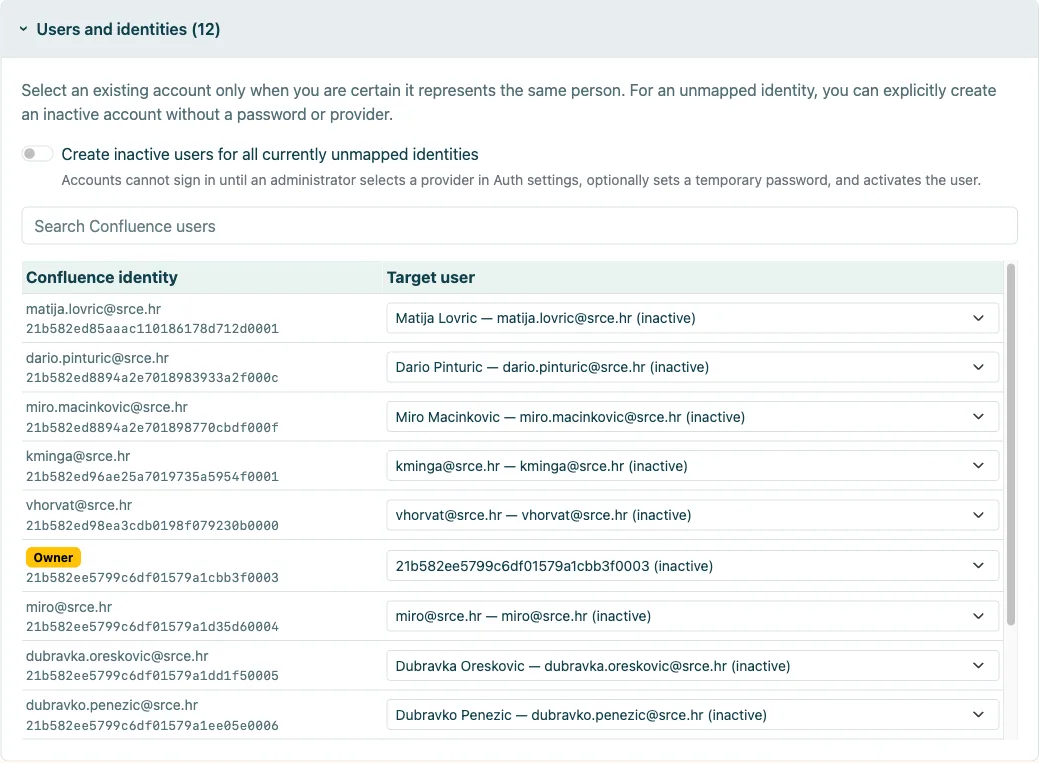Open target user dropdown for Matija Lovric

click(x=692, y=318)
